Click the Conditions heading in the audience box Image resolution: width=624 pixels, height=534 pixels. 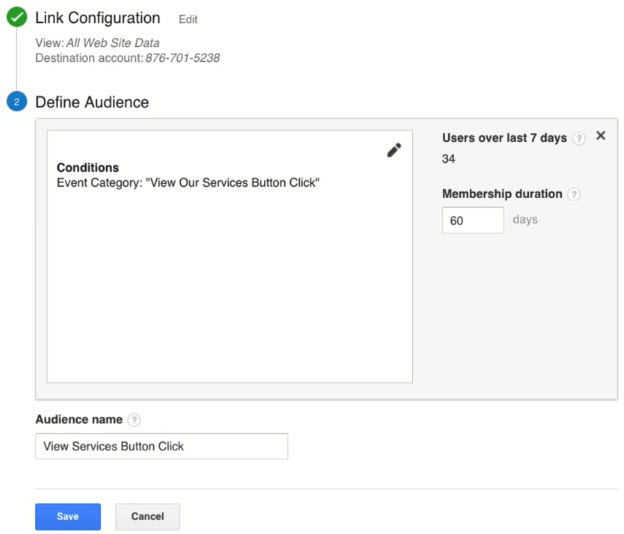coord(88,168)
